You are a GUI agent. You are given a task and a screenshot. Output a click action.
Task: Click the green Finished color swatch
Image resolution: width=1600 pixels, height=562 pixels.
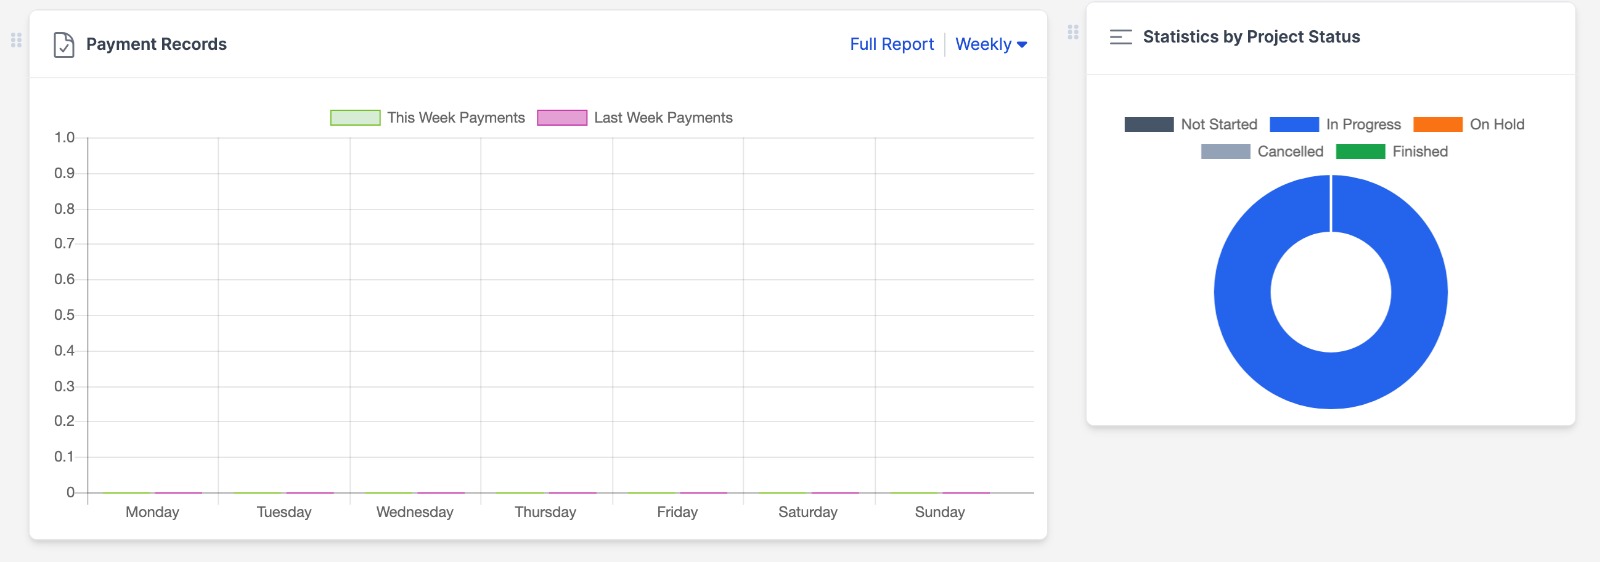tap(1360, 152)
